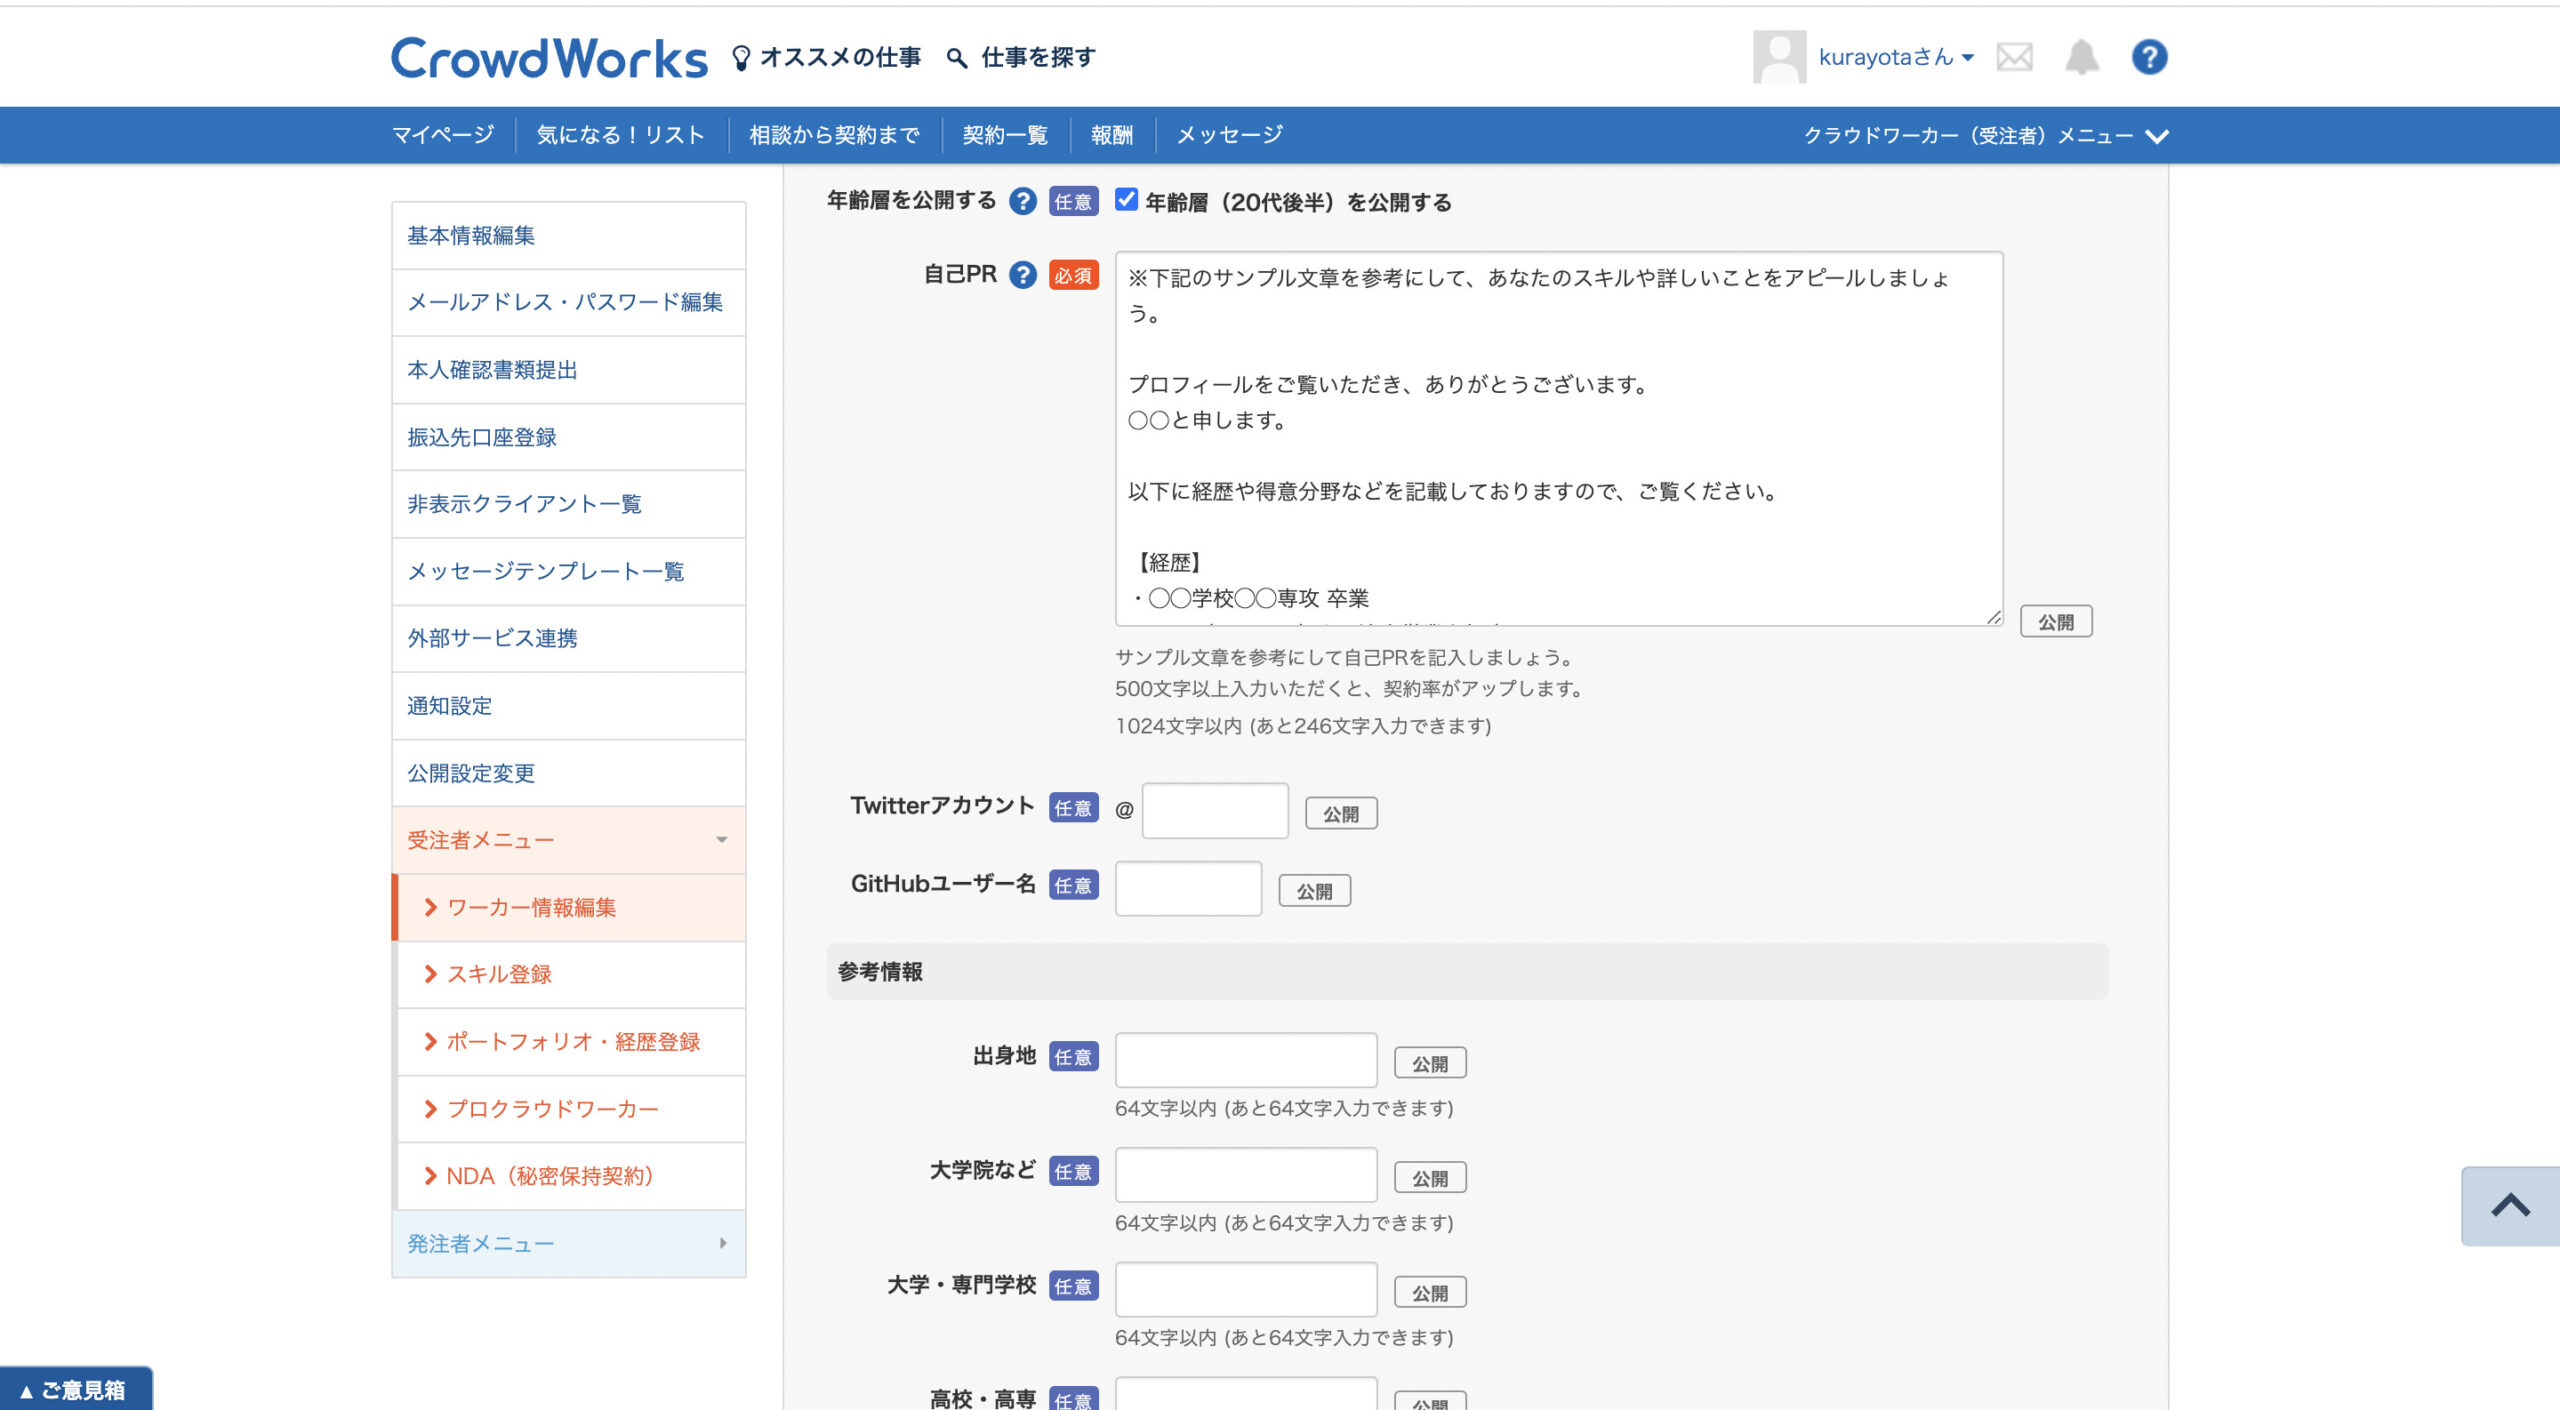Click the scroll-to-top arrow button
Screen dimensions: 2560x1410
[x=2510, y=1205]
